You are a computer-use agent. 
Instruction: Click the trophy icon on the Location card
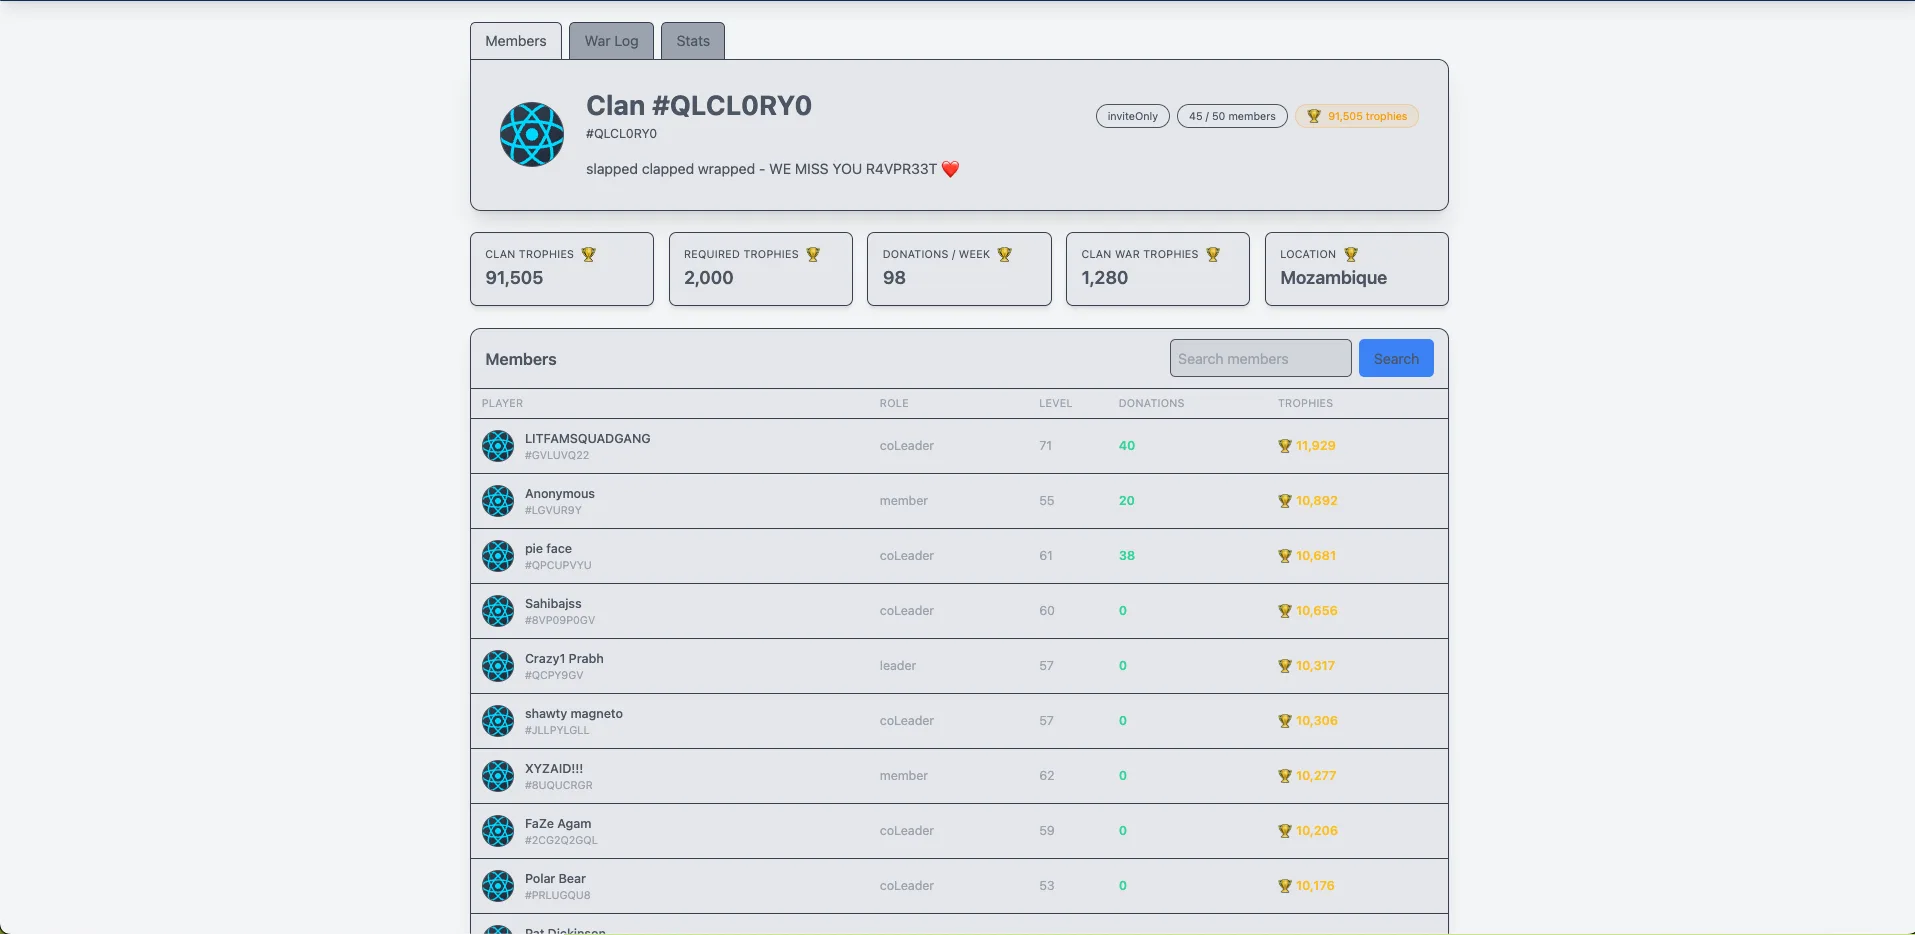[1351, 254]
